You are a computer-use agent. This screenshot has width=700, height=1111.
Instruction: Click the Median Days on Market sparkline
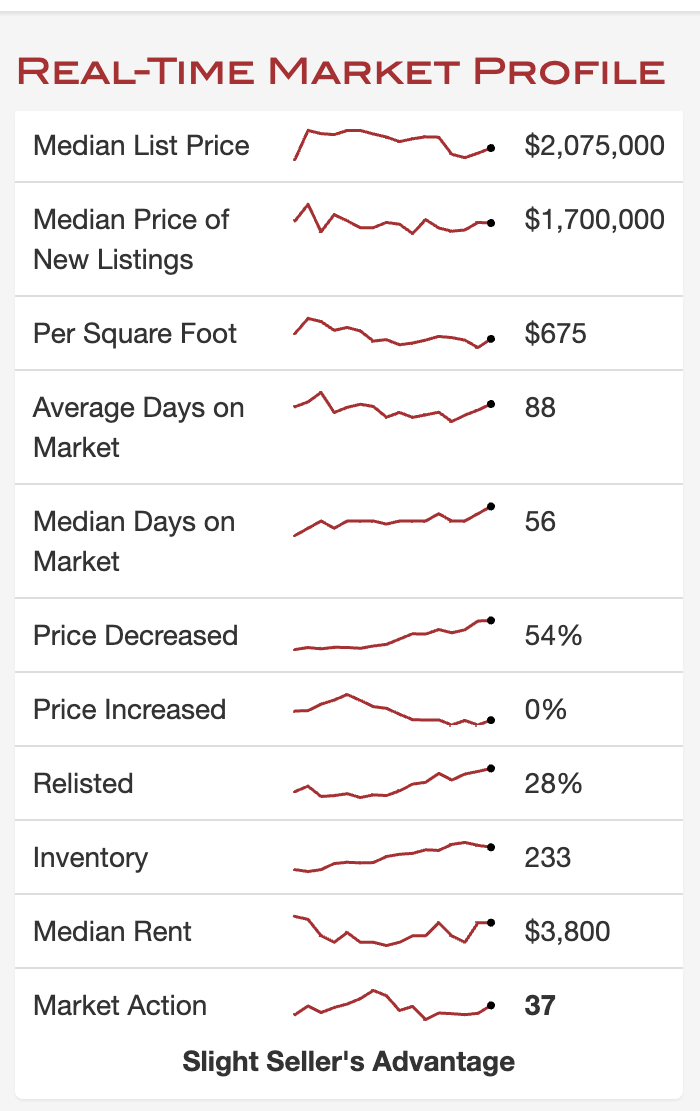(x=393, y=521)
